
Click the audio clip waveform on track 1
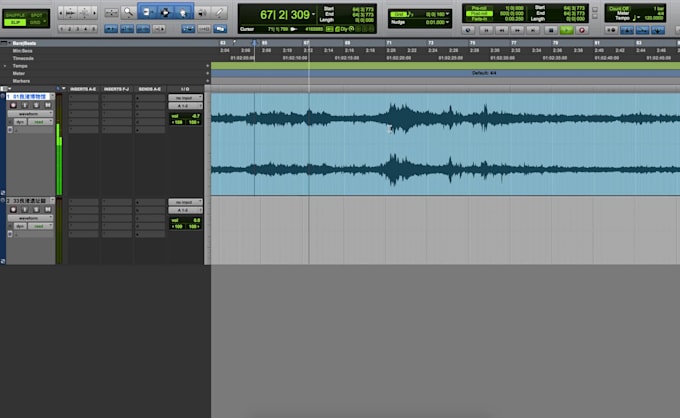(x=445, y=144)
